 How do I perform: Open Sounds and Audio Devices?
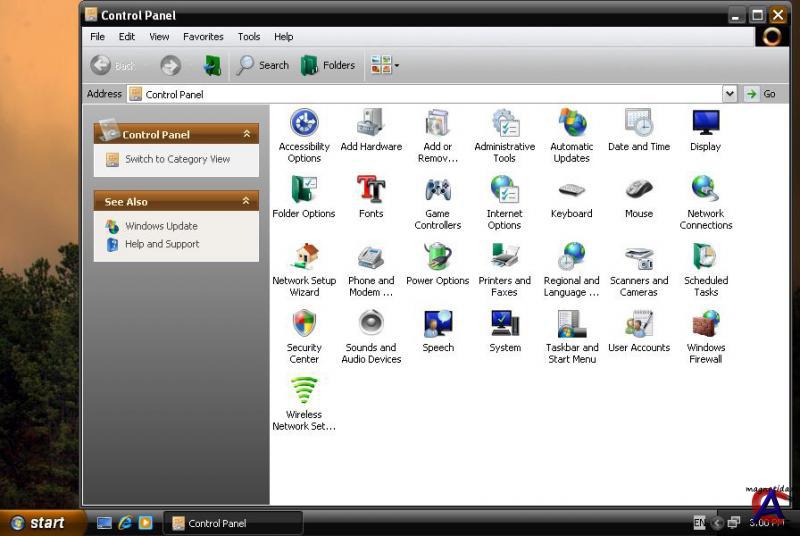pyautogui.click(x=371, y=326)
